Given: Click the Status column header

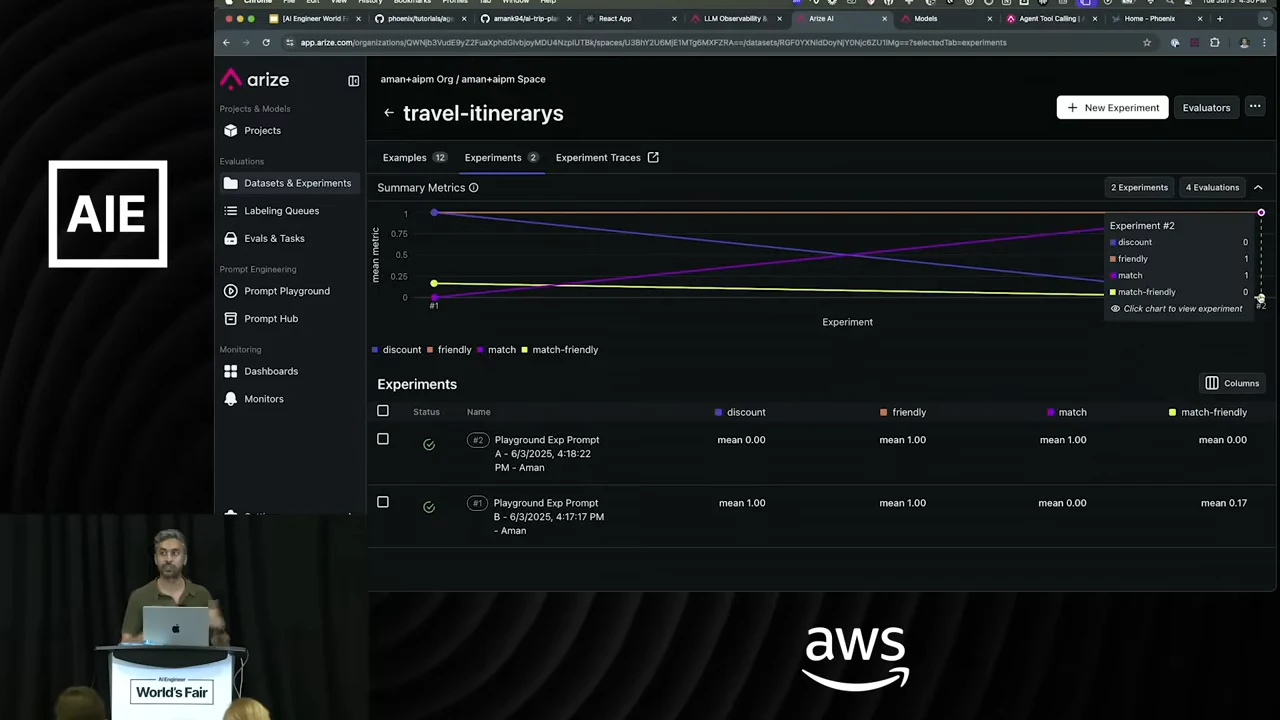Looking at the screenshot, I should tap(426, 412).
